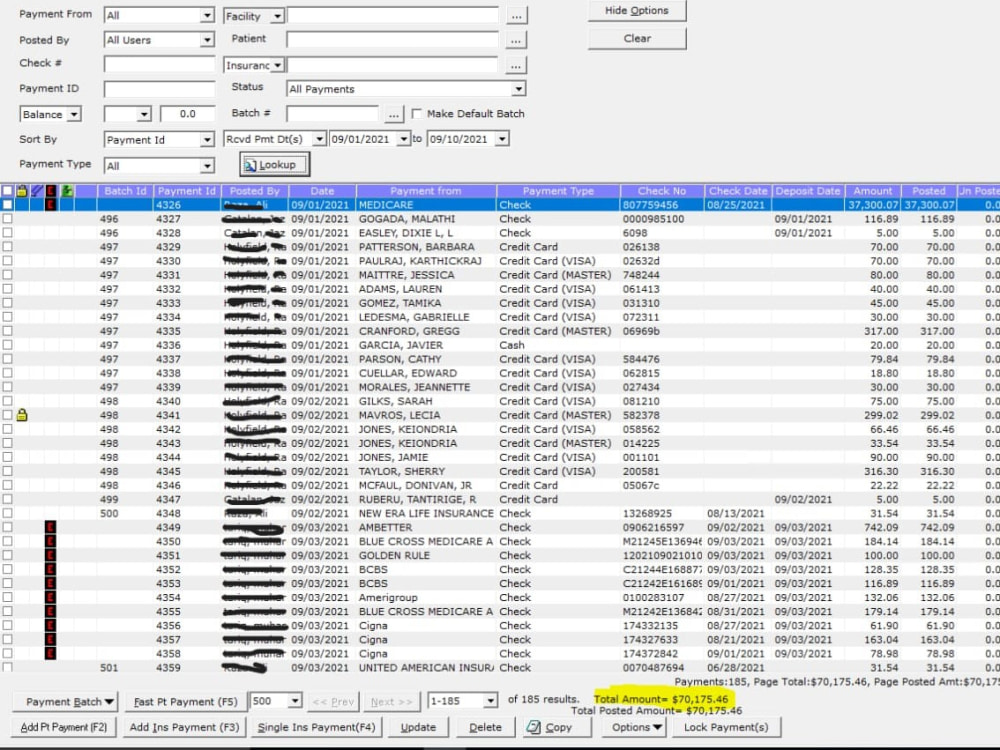The image size is (1000, 750).
Task: Open patient browse ellipsis button
Action: point(517,40)
